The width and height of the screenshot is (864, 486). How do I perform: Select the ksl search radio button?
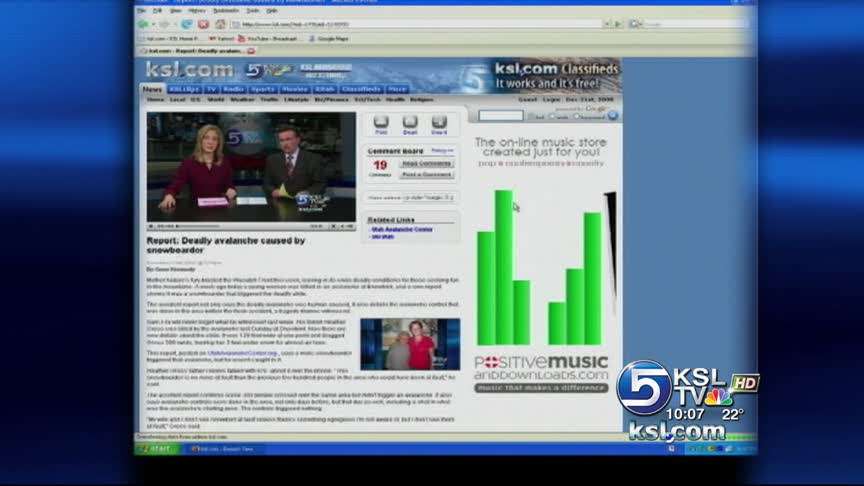531,117
